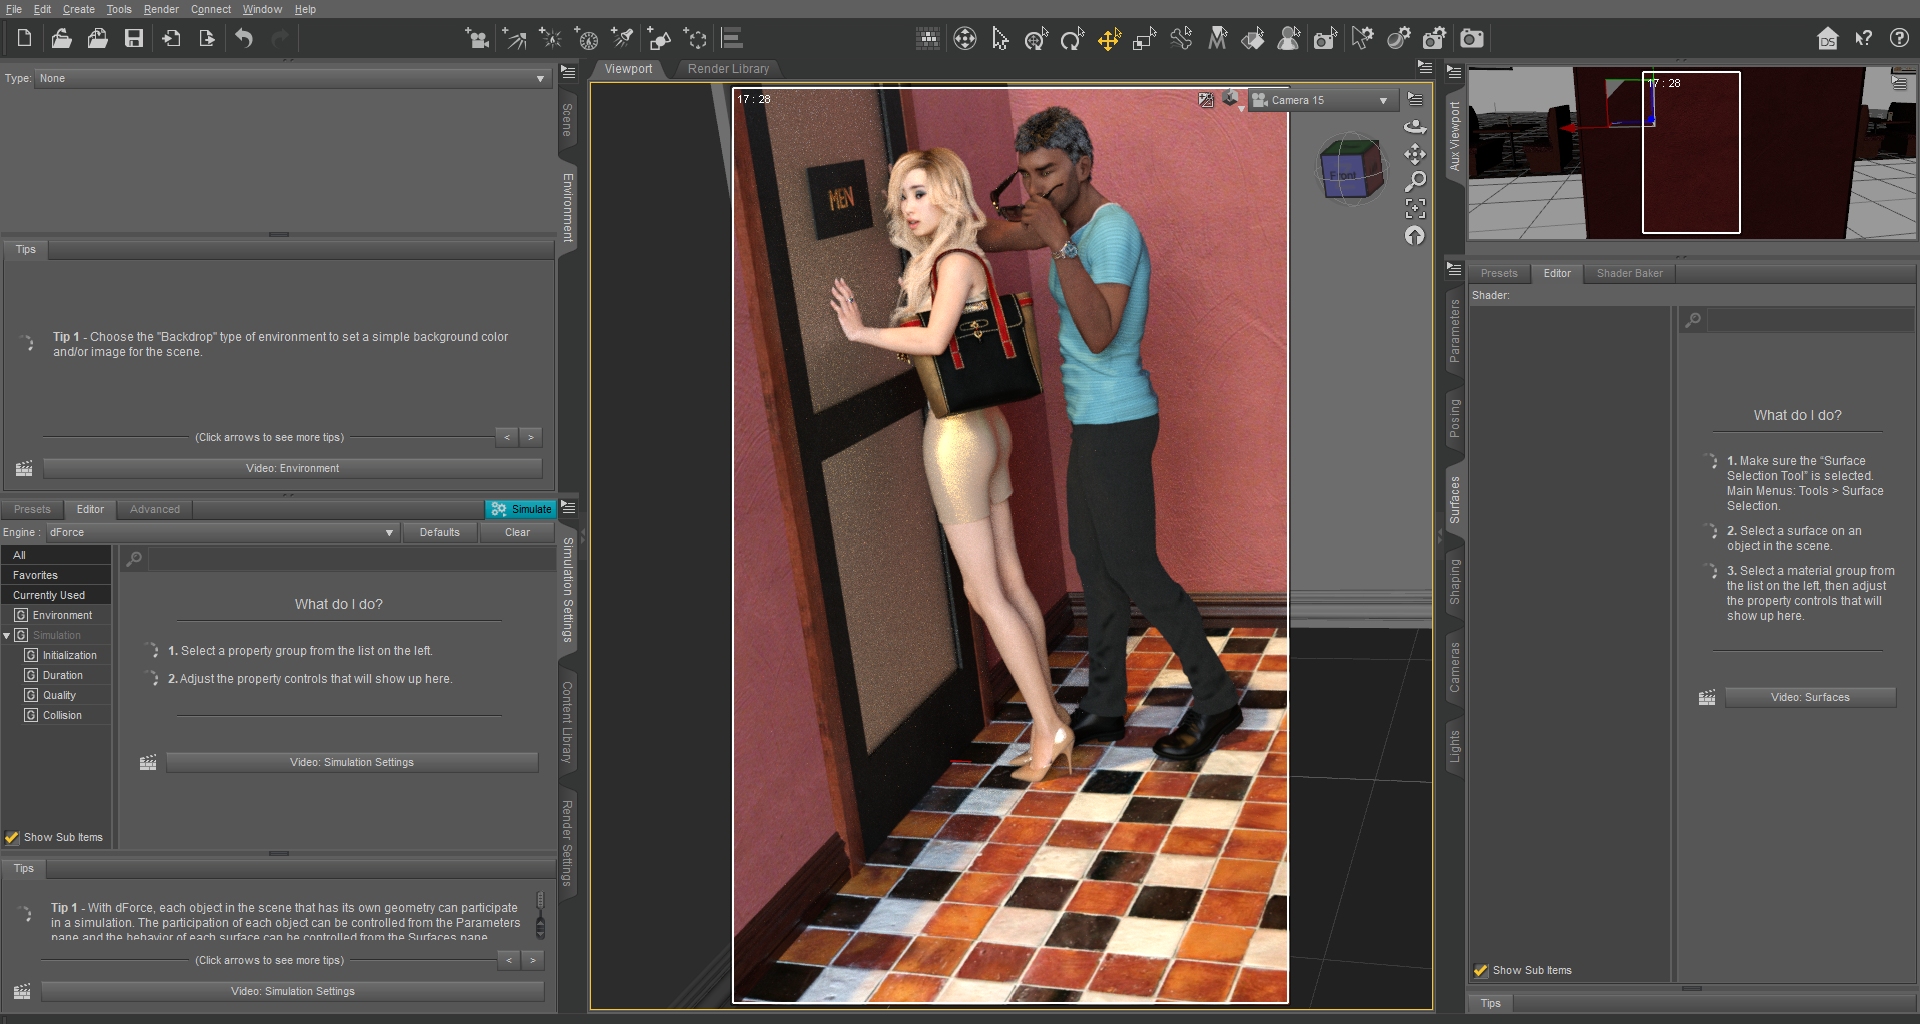Viewport: 1920px width, 1024px height.
Task: Collapse the Simulation tree group
Action: pos(7,636)
